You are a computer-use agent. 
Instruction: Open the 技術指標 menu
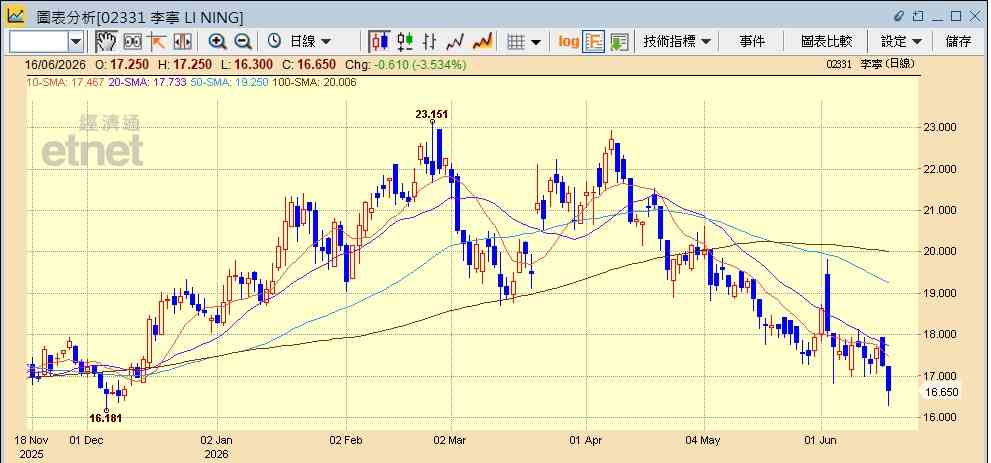click(x=677, y=42)
